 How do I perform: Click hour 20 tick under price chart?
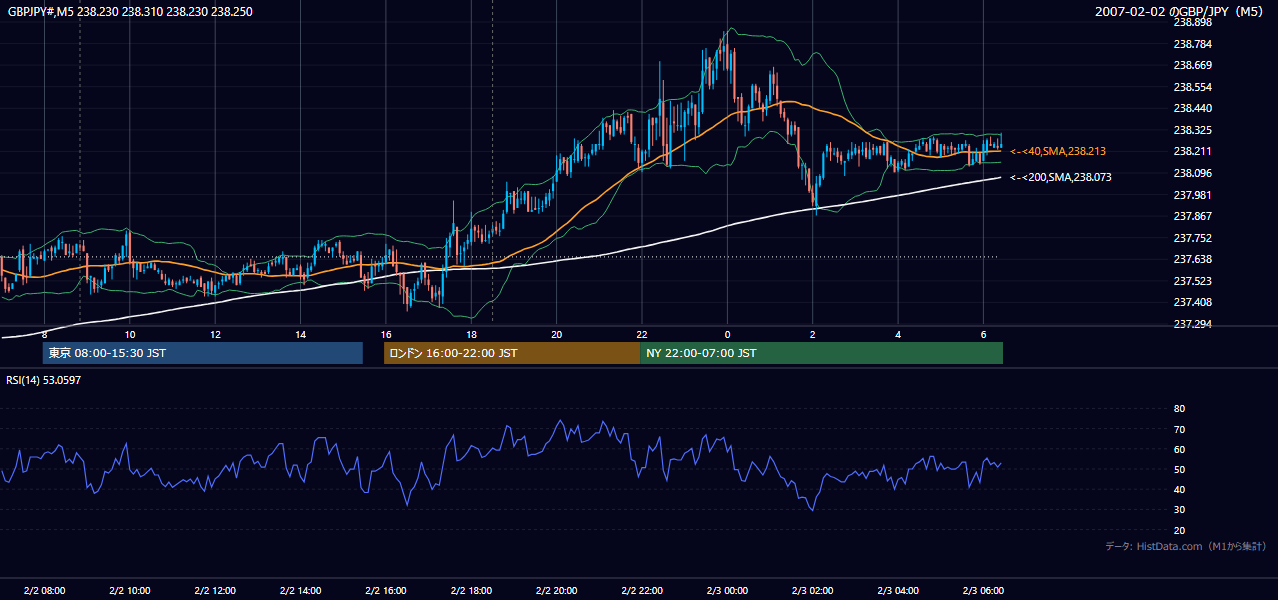[x=556, y=334]
